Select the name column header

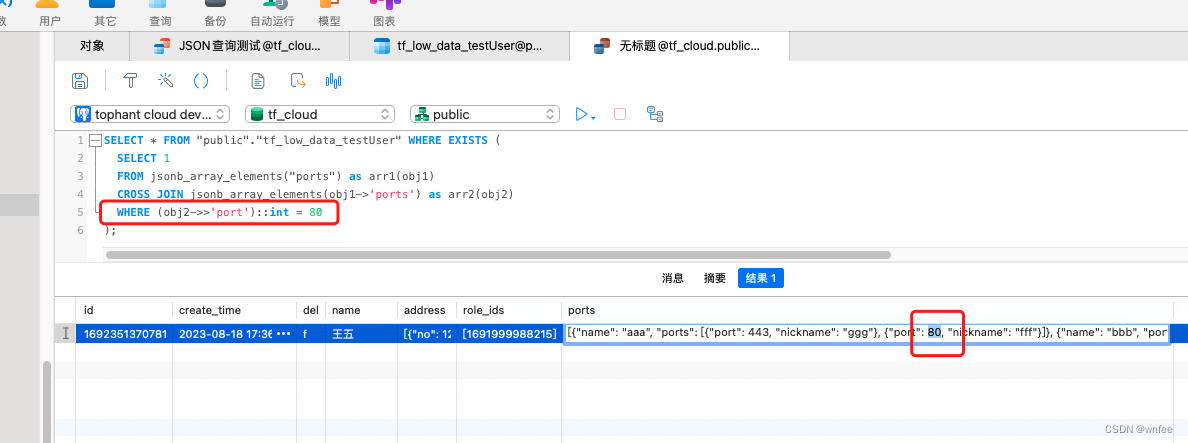coord(361,310)
